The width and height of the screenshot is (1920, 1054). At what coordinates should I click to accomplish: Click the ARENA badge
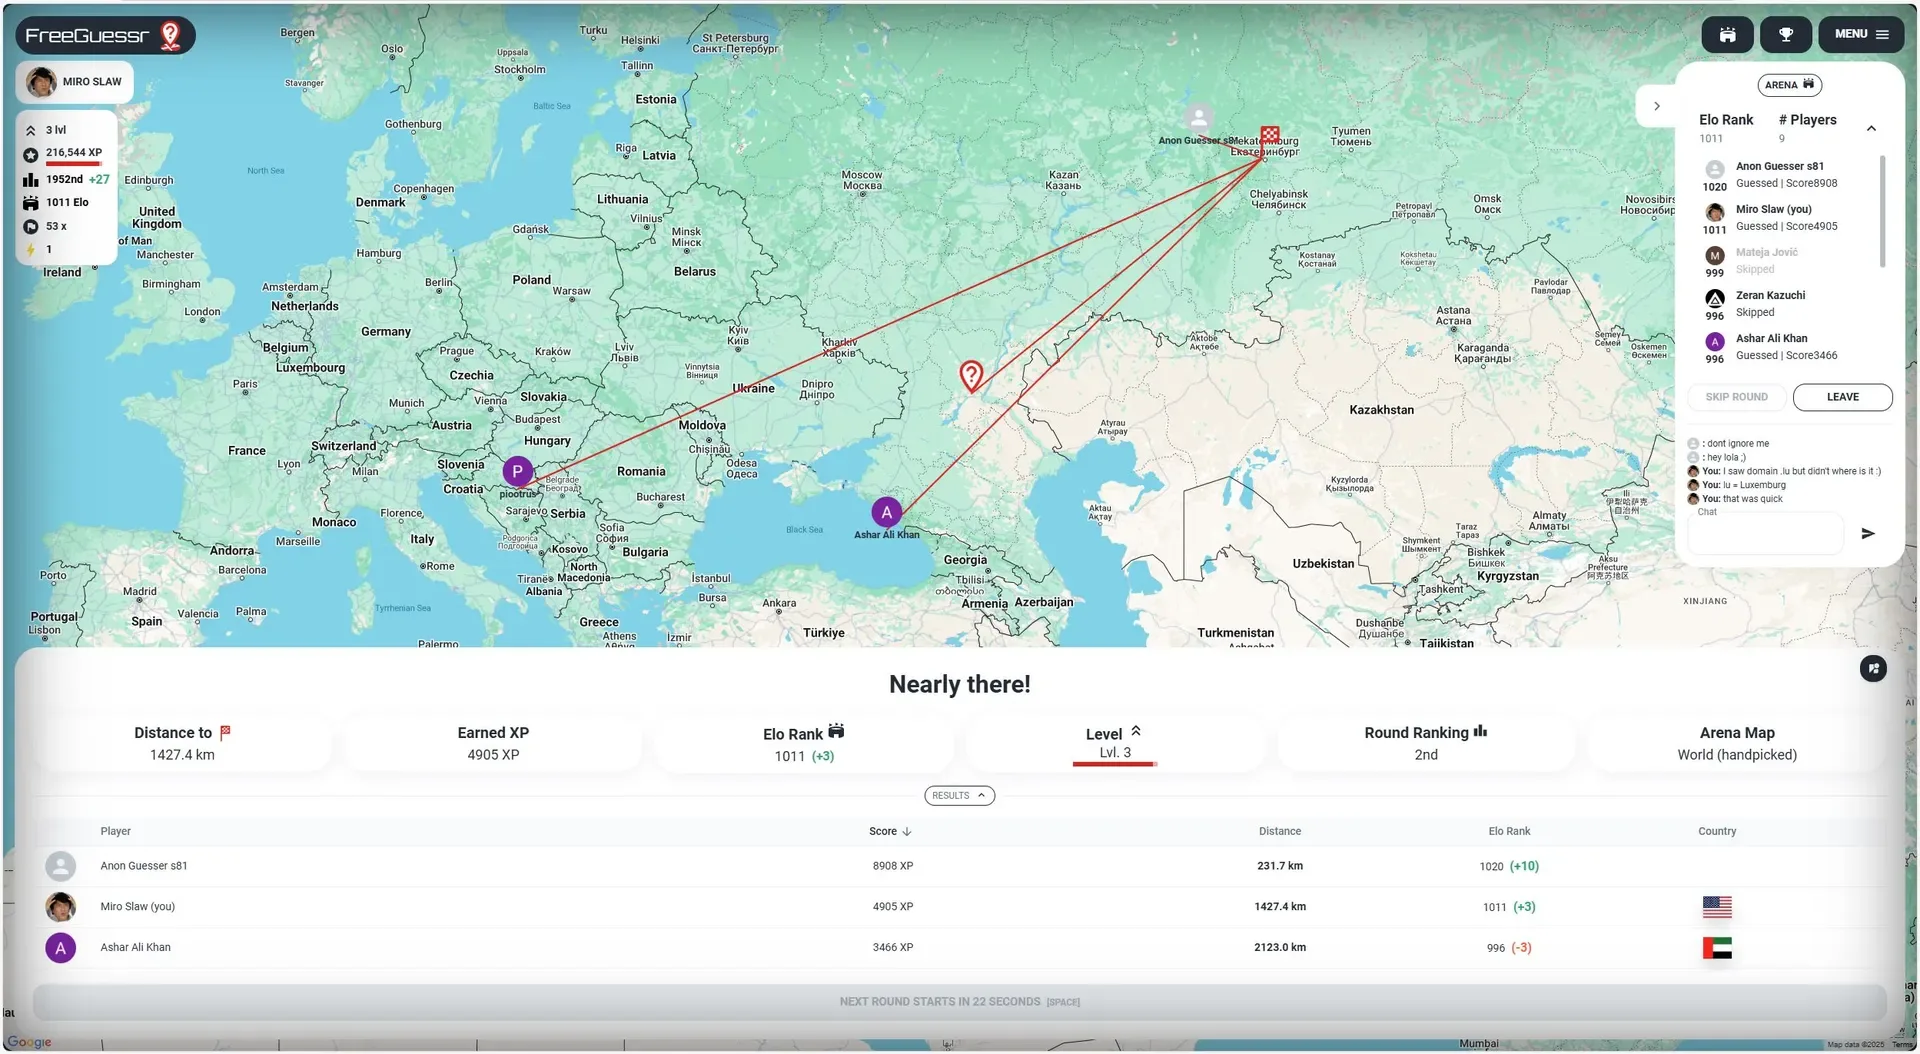coord(1789,85)
